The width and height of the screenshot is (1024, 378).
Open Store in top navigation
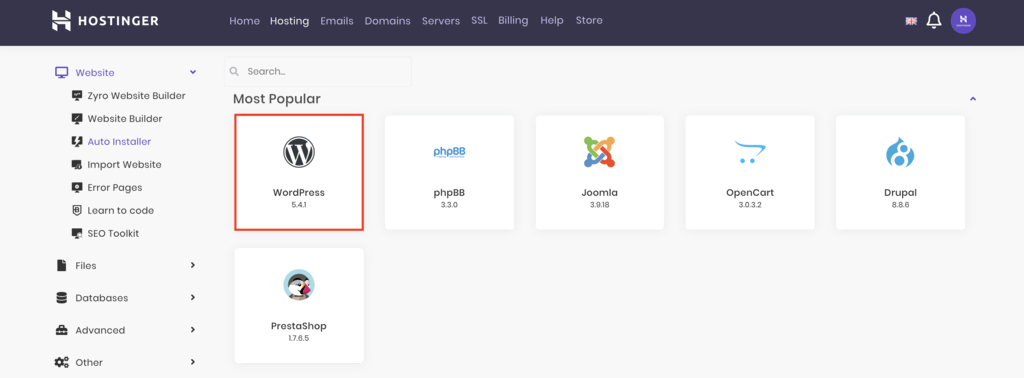point(589,21)
